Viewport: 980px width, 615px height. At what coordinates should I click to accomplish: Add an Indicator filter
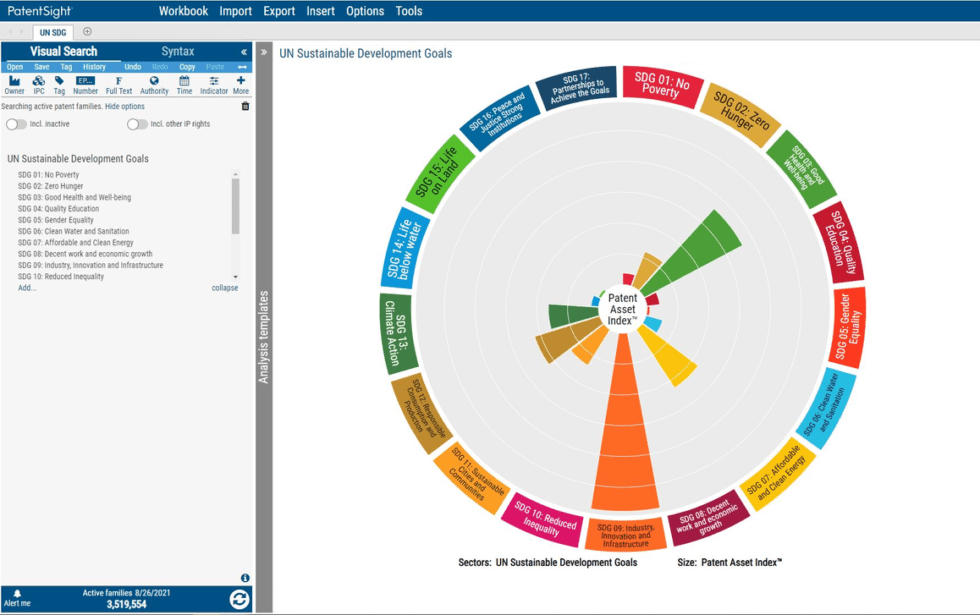[x=214, y=85]
